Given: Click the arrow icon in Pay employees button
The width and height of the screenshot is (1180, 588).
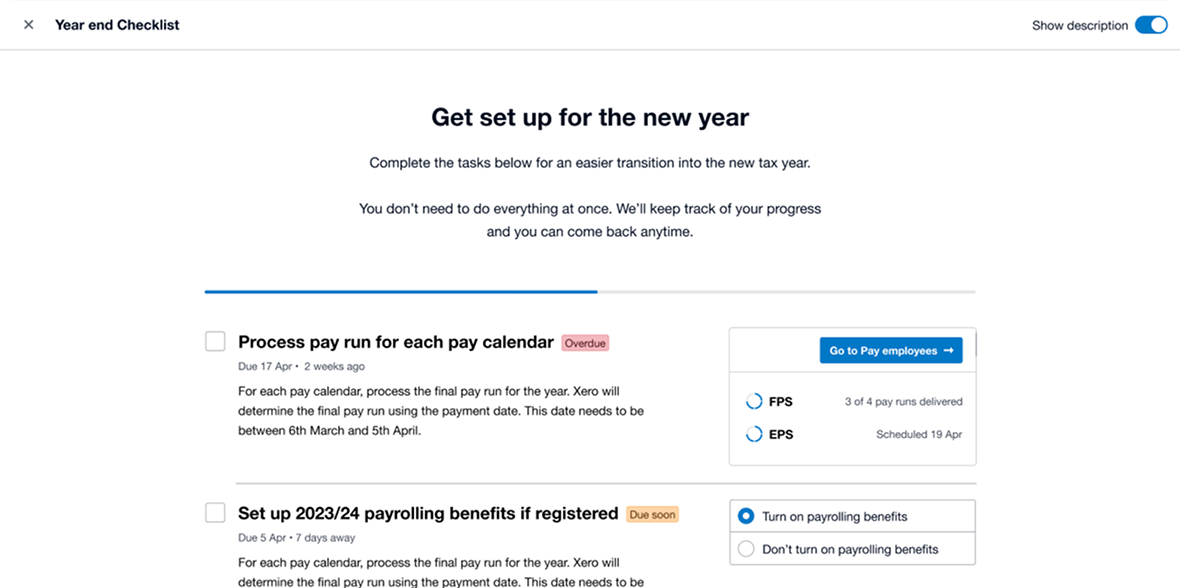Looking at the screenshot, I should click(948, 351).
